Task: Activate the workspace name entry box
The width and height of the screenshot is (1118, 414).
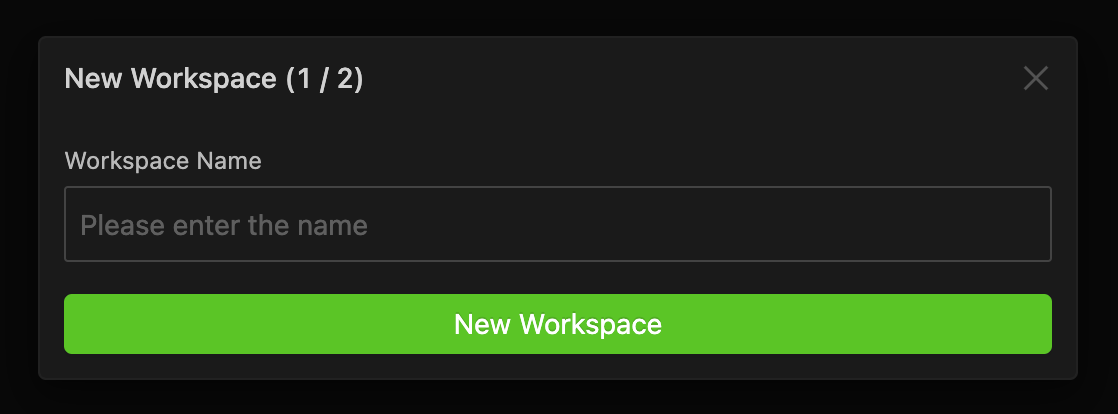Action: point(557,224)
